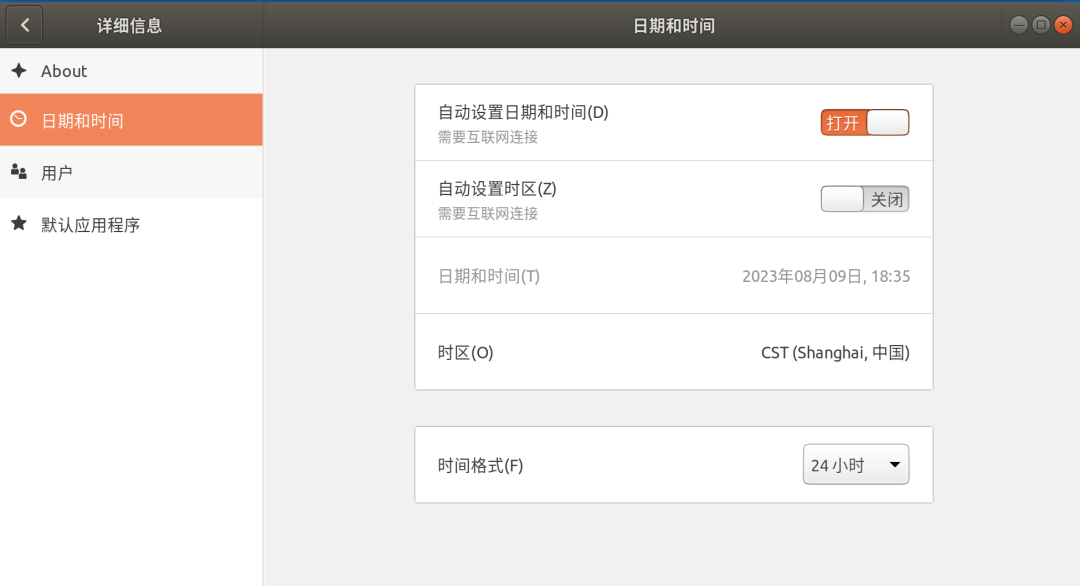
Task: Click the clock icon in the sidebar
Action: pos(18,120)
